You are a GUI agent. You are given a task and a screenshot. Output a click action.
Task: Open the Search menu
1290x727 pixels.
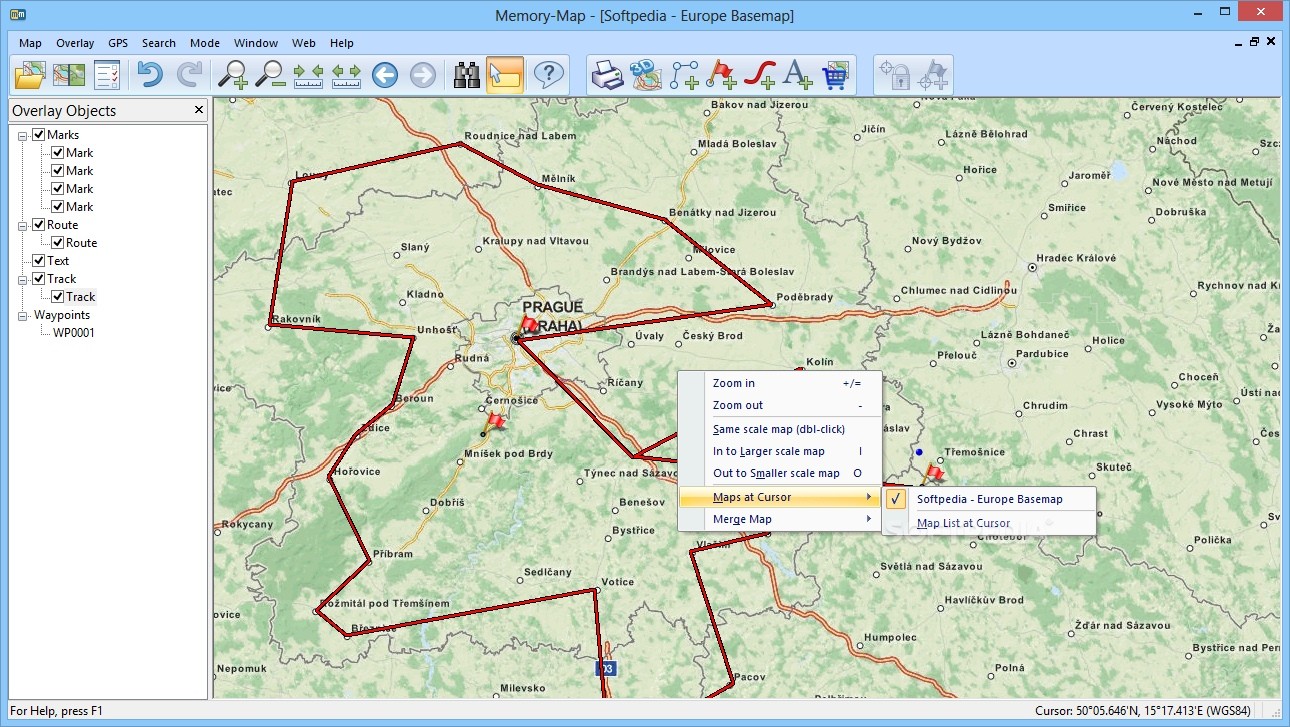point(158,43)
